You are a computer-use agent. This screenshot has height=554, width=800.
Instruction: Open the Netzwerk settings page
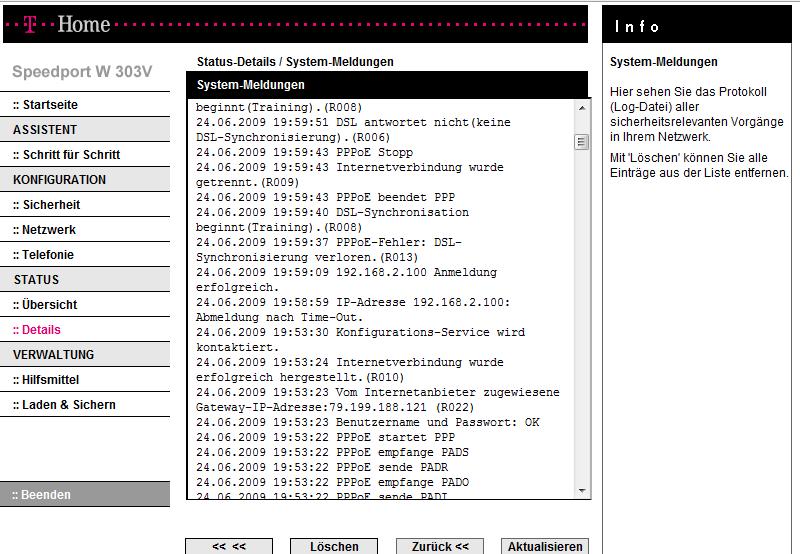click(x=44, y=230)
